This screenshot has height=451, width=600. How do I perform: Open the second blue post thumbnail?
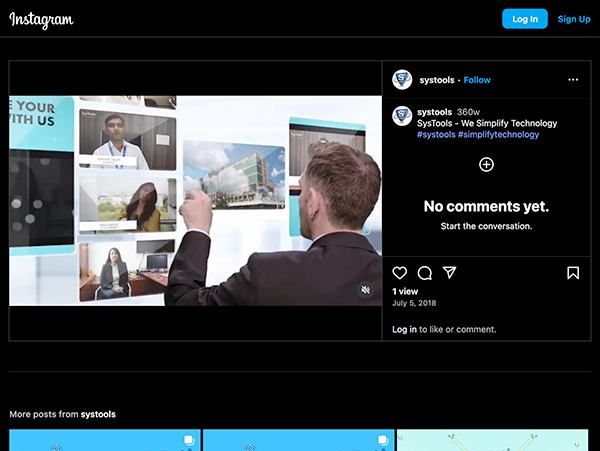(x=298, y=440)
